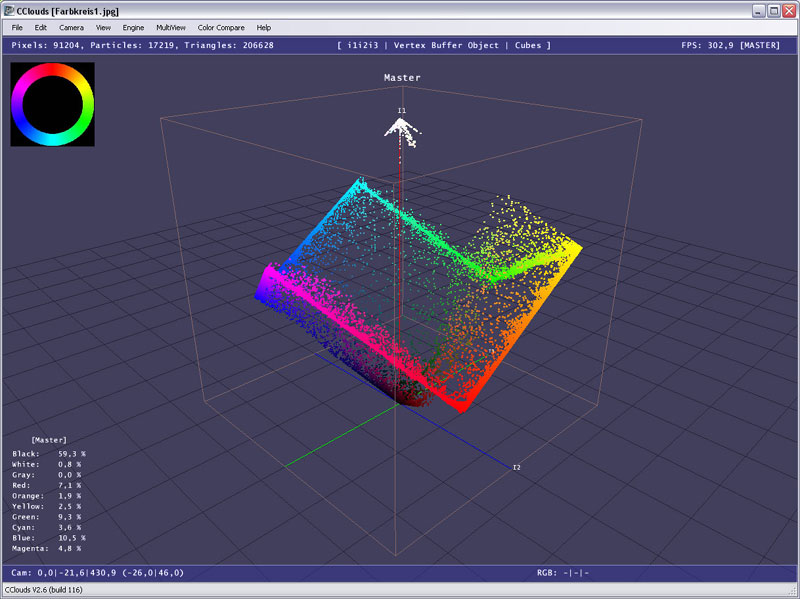Open the Color Compare menu
This screenshot has height=599, width=800.
click(x=220, y=28)
